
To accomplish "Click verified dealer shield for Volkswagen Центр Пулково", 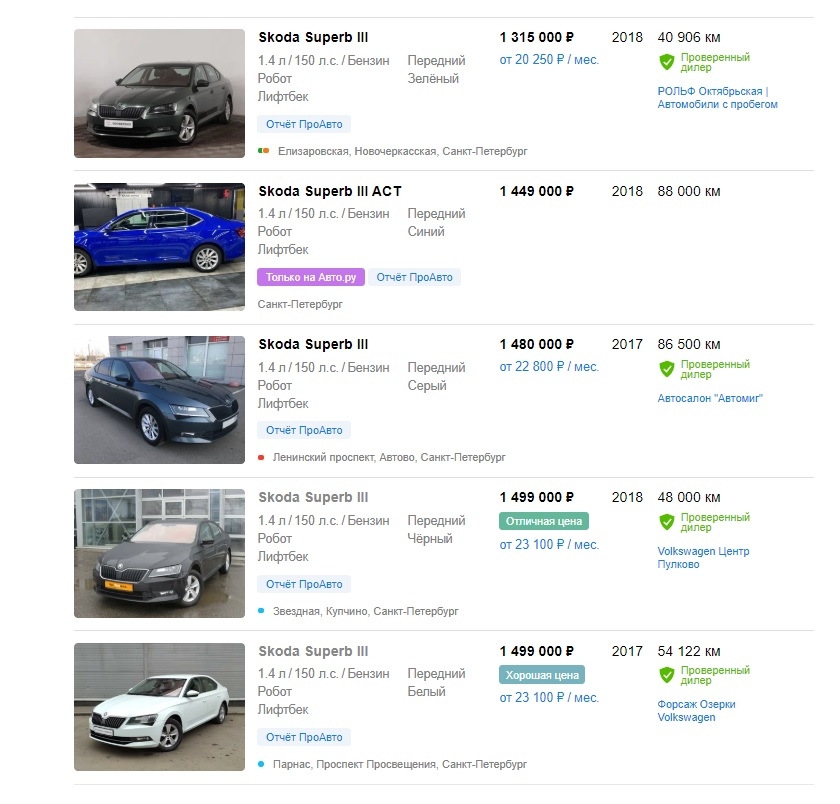I will tap(666, 522).
